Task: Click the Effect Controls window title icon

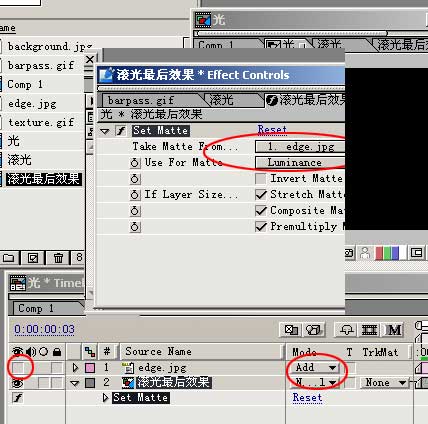Action: [107, 75]
